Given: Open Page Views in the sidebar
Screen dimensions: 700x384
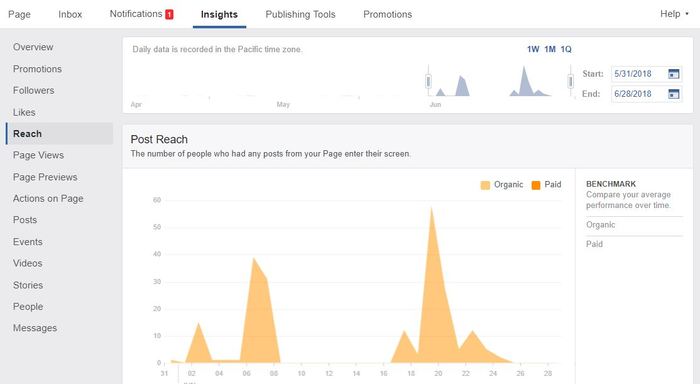Looking at the screenshot, I should coord(38,155).
